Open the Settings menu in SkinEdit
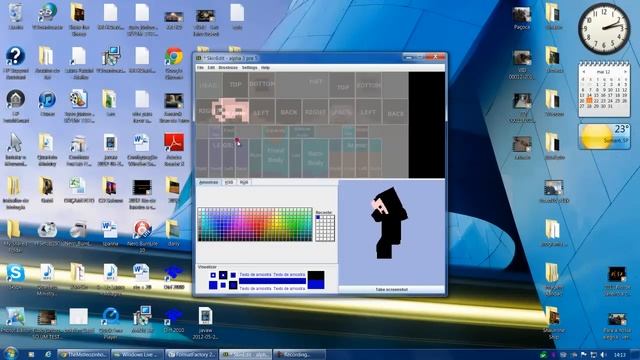The height and width of the screenshot is (360, 640). [249, 67]
